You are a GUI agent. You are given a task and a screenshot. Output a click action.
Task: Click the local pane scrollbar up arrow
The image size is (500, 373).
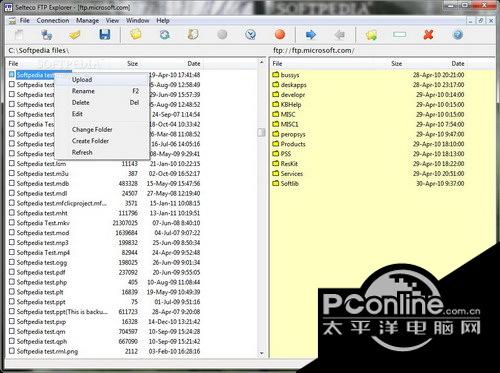tap(261, 62)
